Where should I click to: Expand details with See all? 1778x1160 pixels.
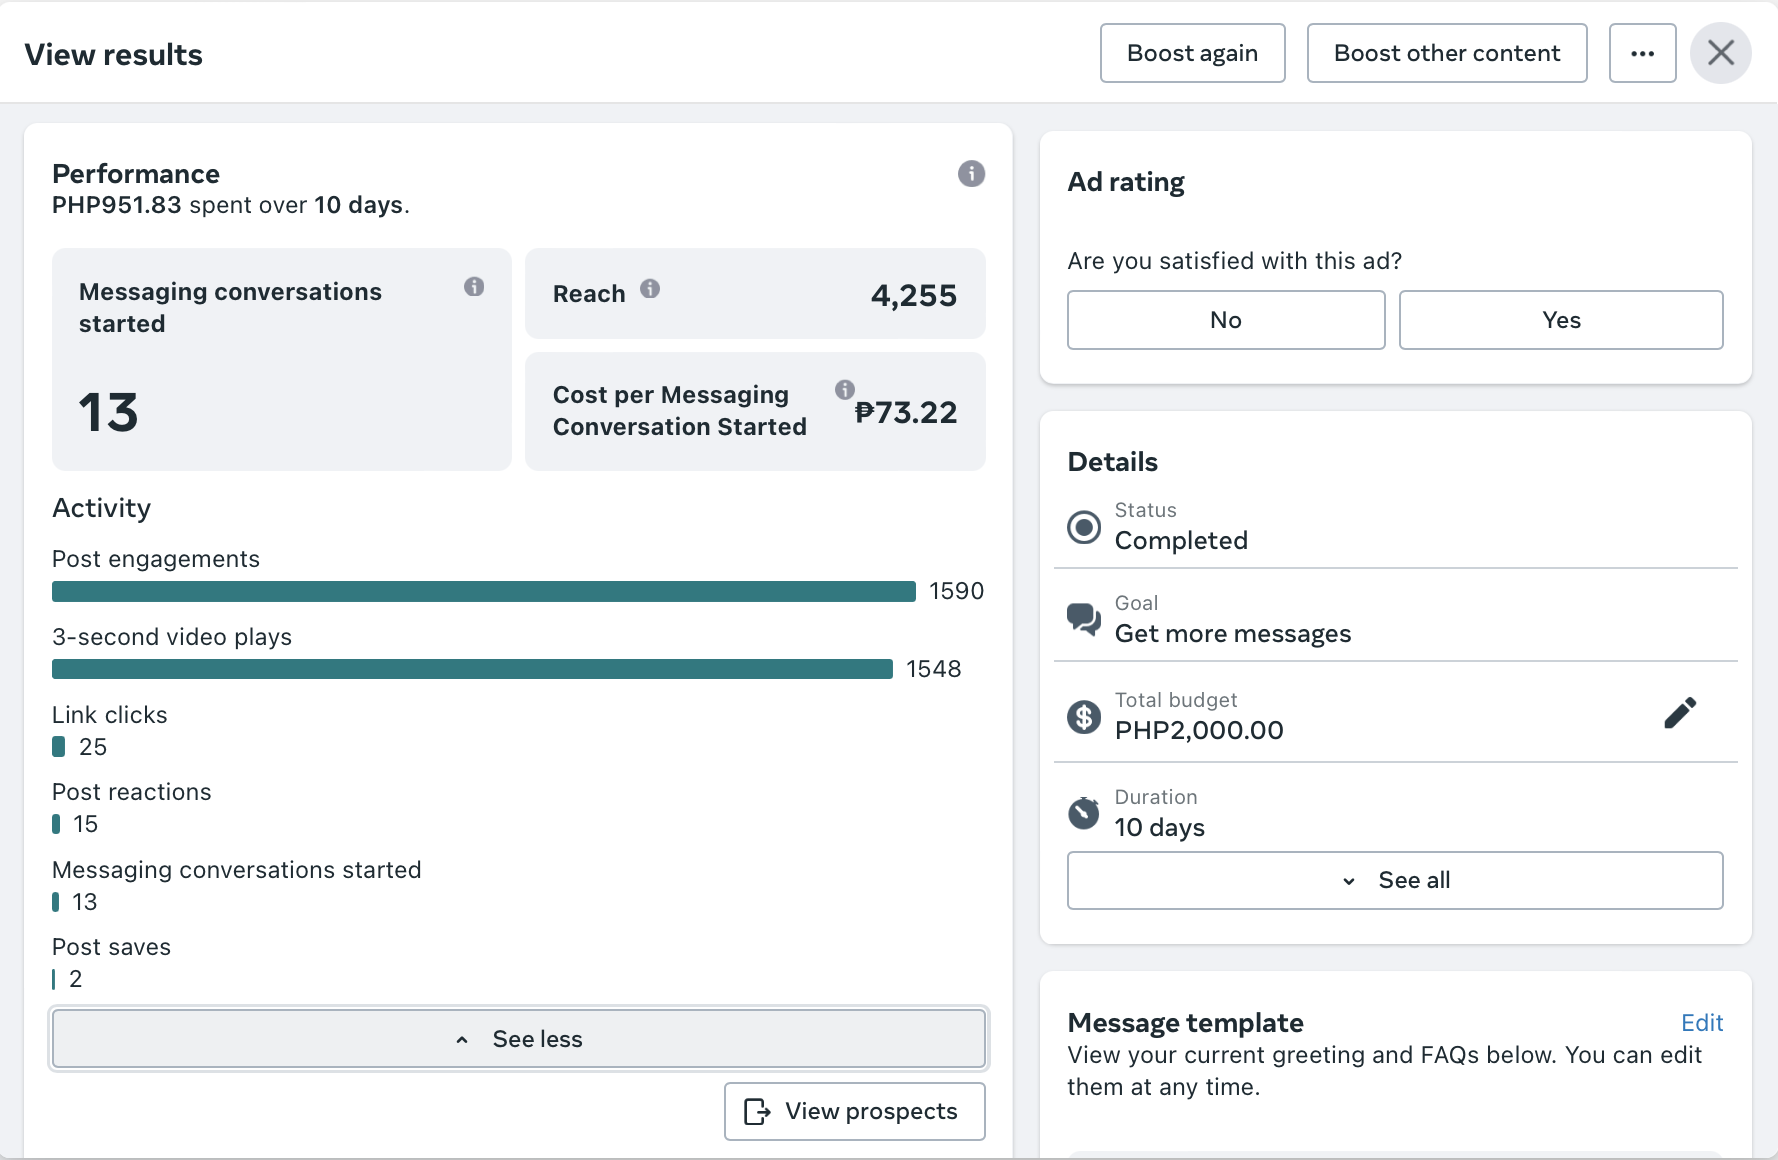pyautogui.click(x=1395, y=880)
